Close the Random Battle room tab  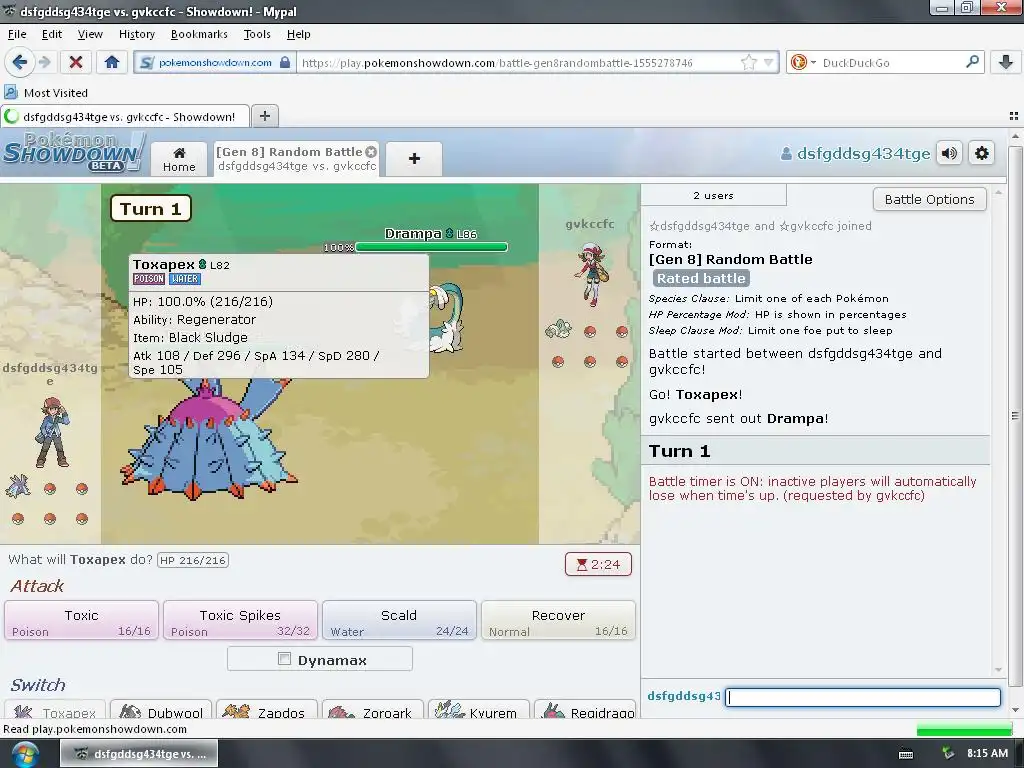371,152
